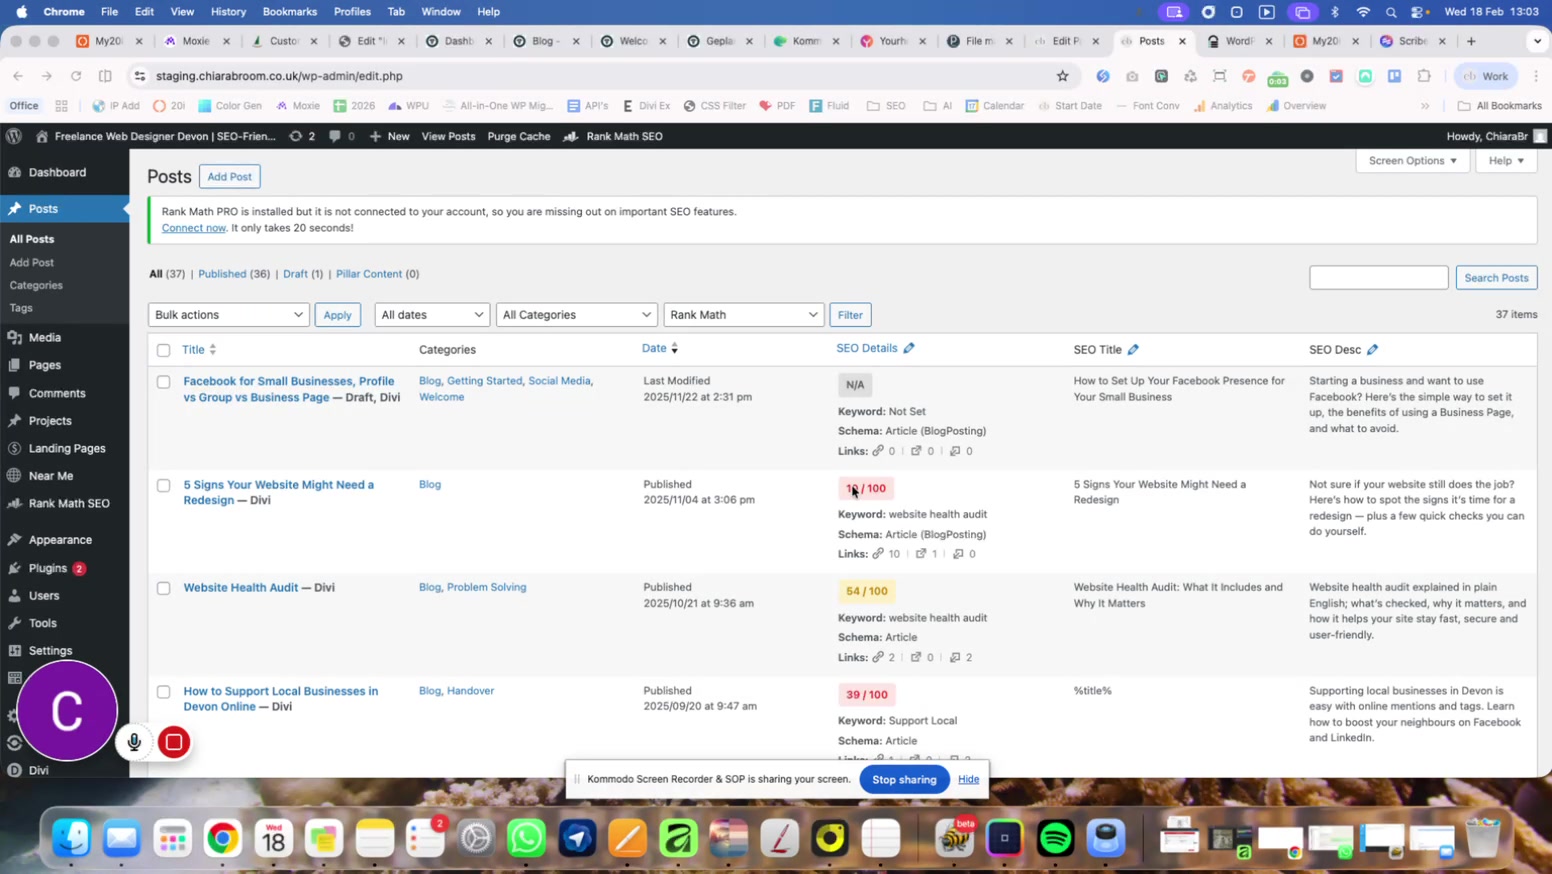Click the browser address bar URL
The width and height of the screenshot is (1552, 874).
click(279, 76)
